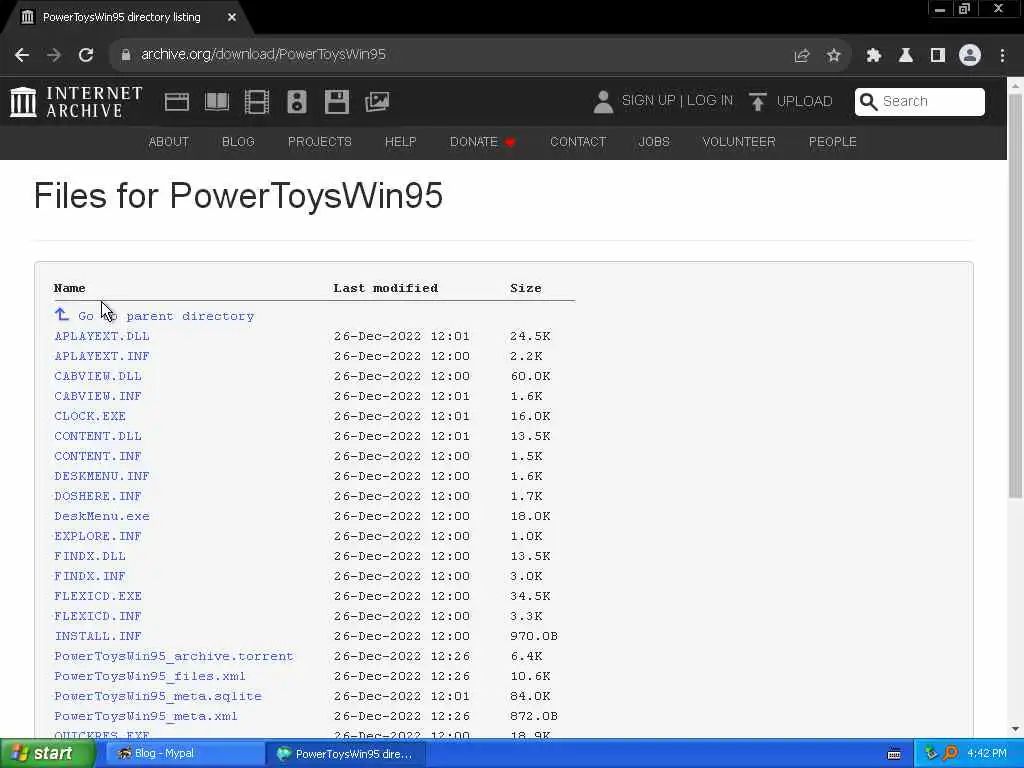Open the ABOUT menu item
Image resolution: width=1024 pixels, height=768 pixels.
click(168, 142)
